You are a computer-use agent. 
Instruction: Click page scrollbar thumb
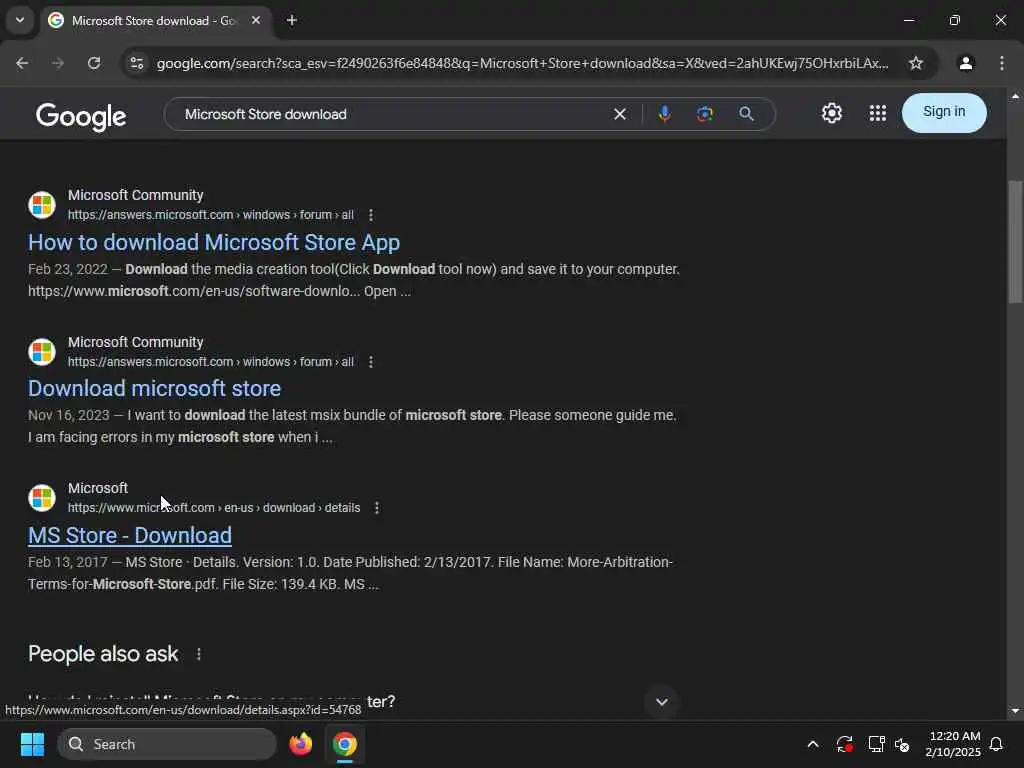coord(1015,242)
